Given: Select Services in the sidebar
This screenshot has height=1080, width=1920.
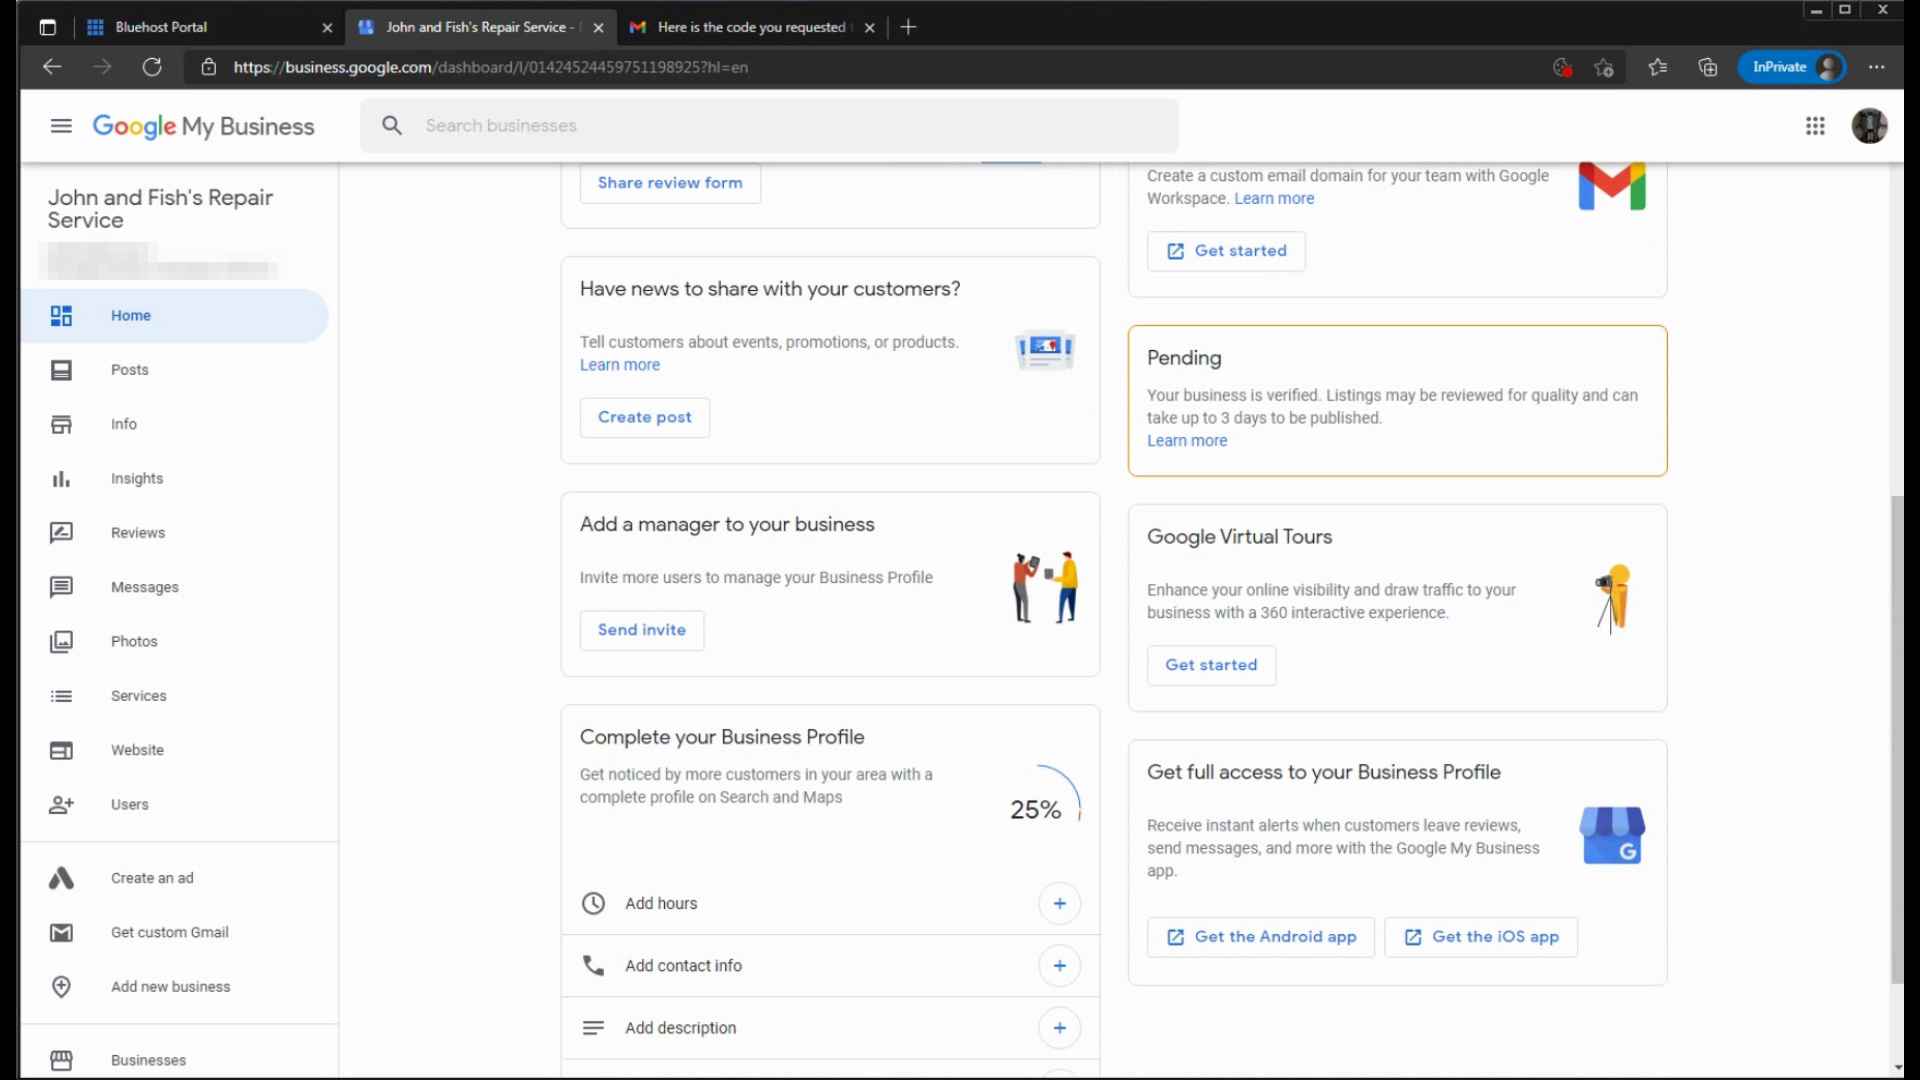Looking at the screenshot, I should tap(139, 696).
